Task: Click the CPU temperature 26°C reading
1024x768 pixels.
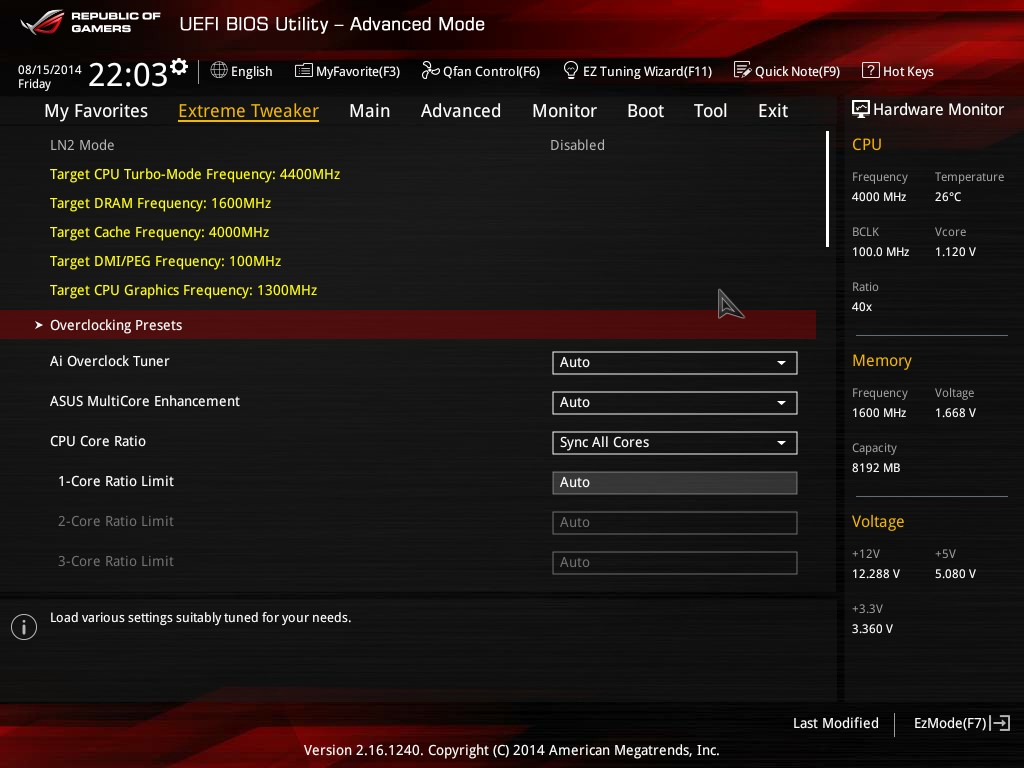Action: [x=947, y=197]
